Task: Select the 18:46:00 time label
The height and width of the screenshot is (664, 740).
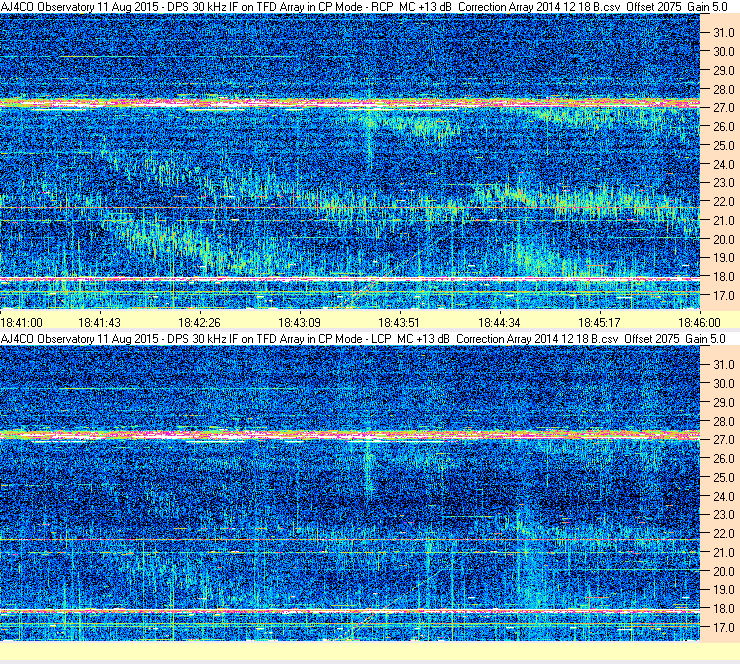Action: click(699, 323)
